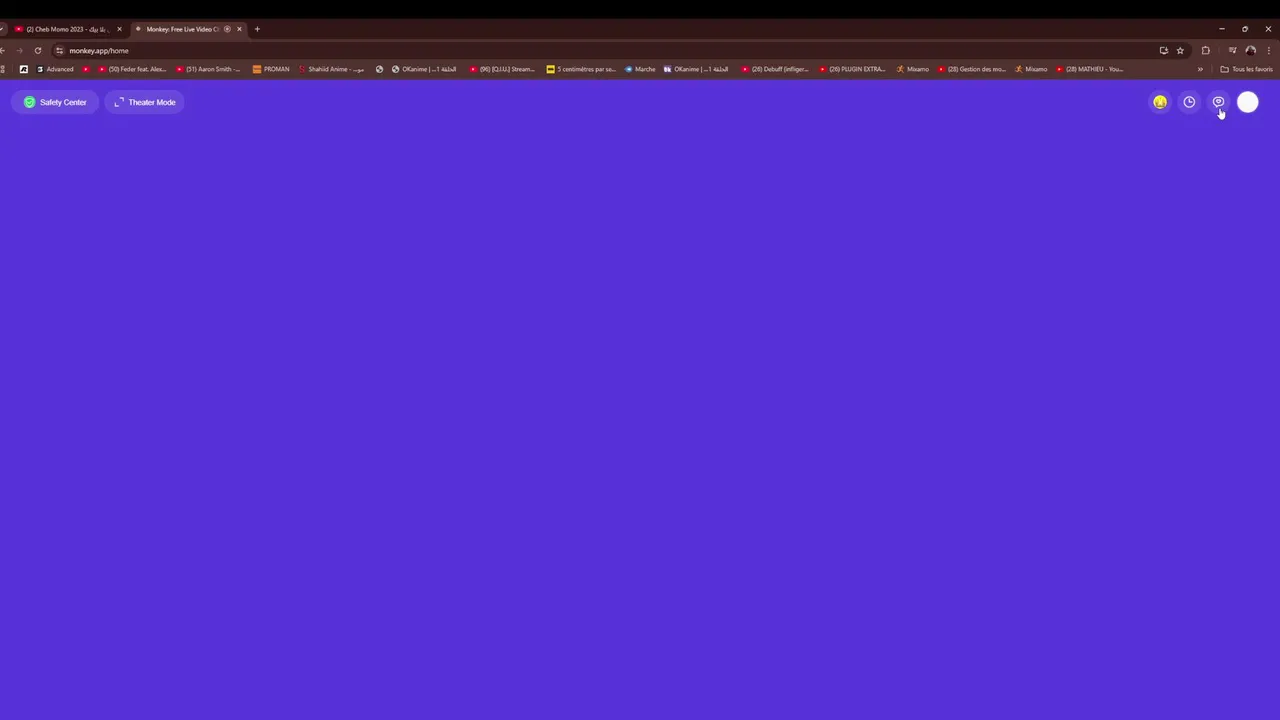Open the Chrome profile avatar
The image size is (1280, 720).
click(1250, 50)
